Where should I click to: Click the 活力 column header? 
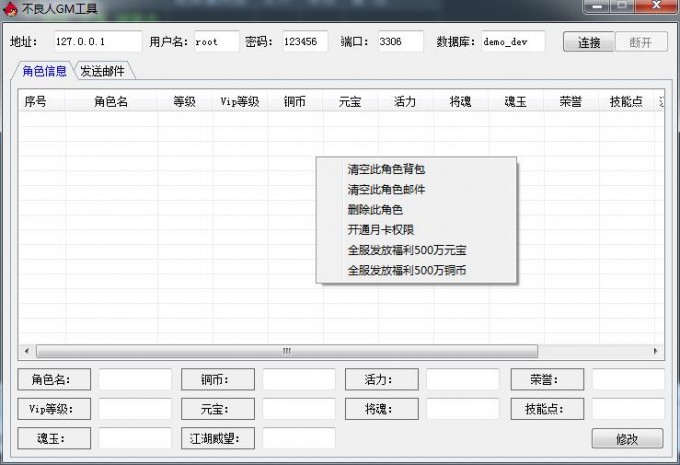[x=405, y=102]
